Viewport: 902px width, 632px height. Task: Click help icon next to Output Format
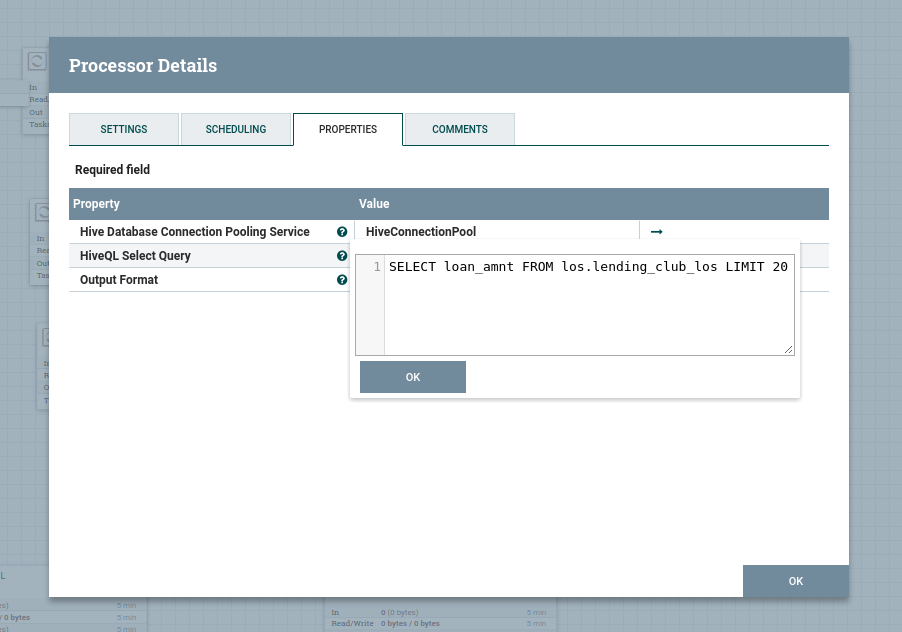[x=342, y=280]
